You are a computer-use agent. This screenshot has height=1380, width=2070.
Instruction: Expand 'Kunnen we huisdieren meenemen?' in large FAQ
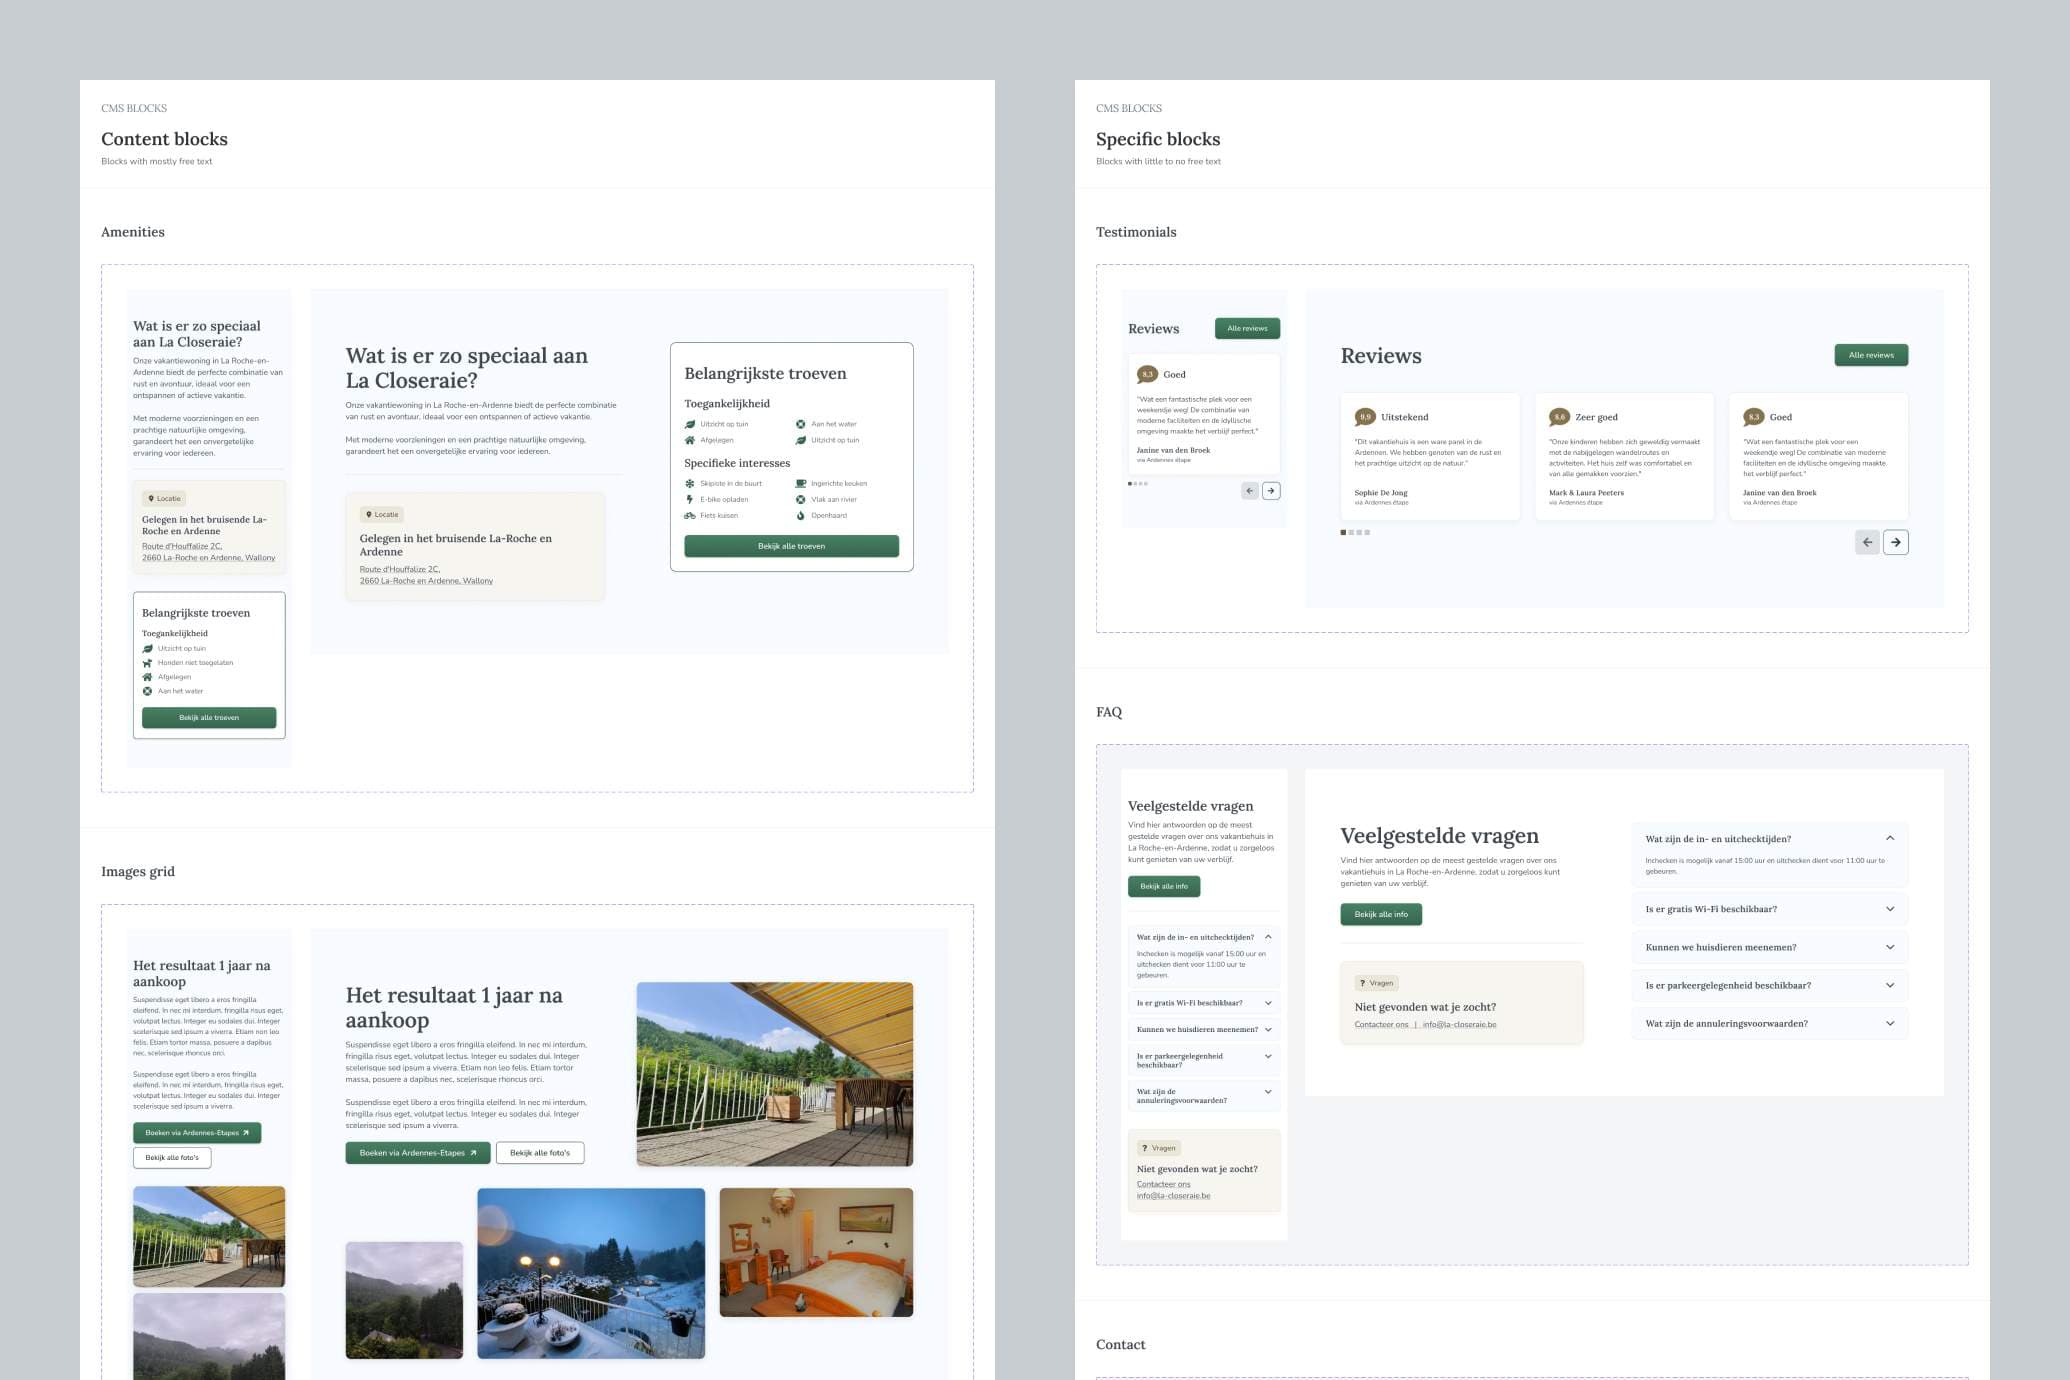pos(1889,947)
